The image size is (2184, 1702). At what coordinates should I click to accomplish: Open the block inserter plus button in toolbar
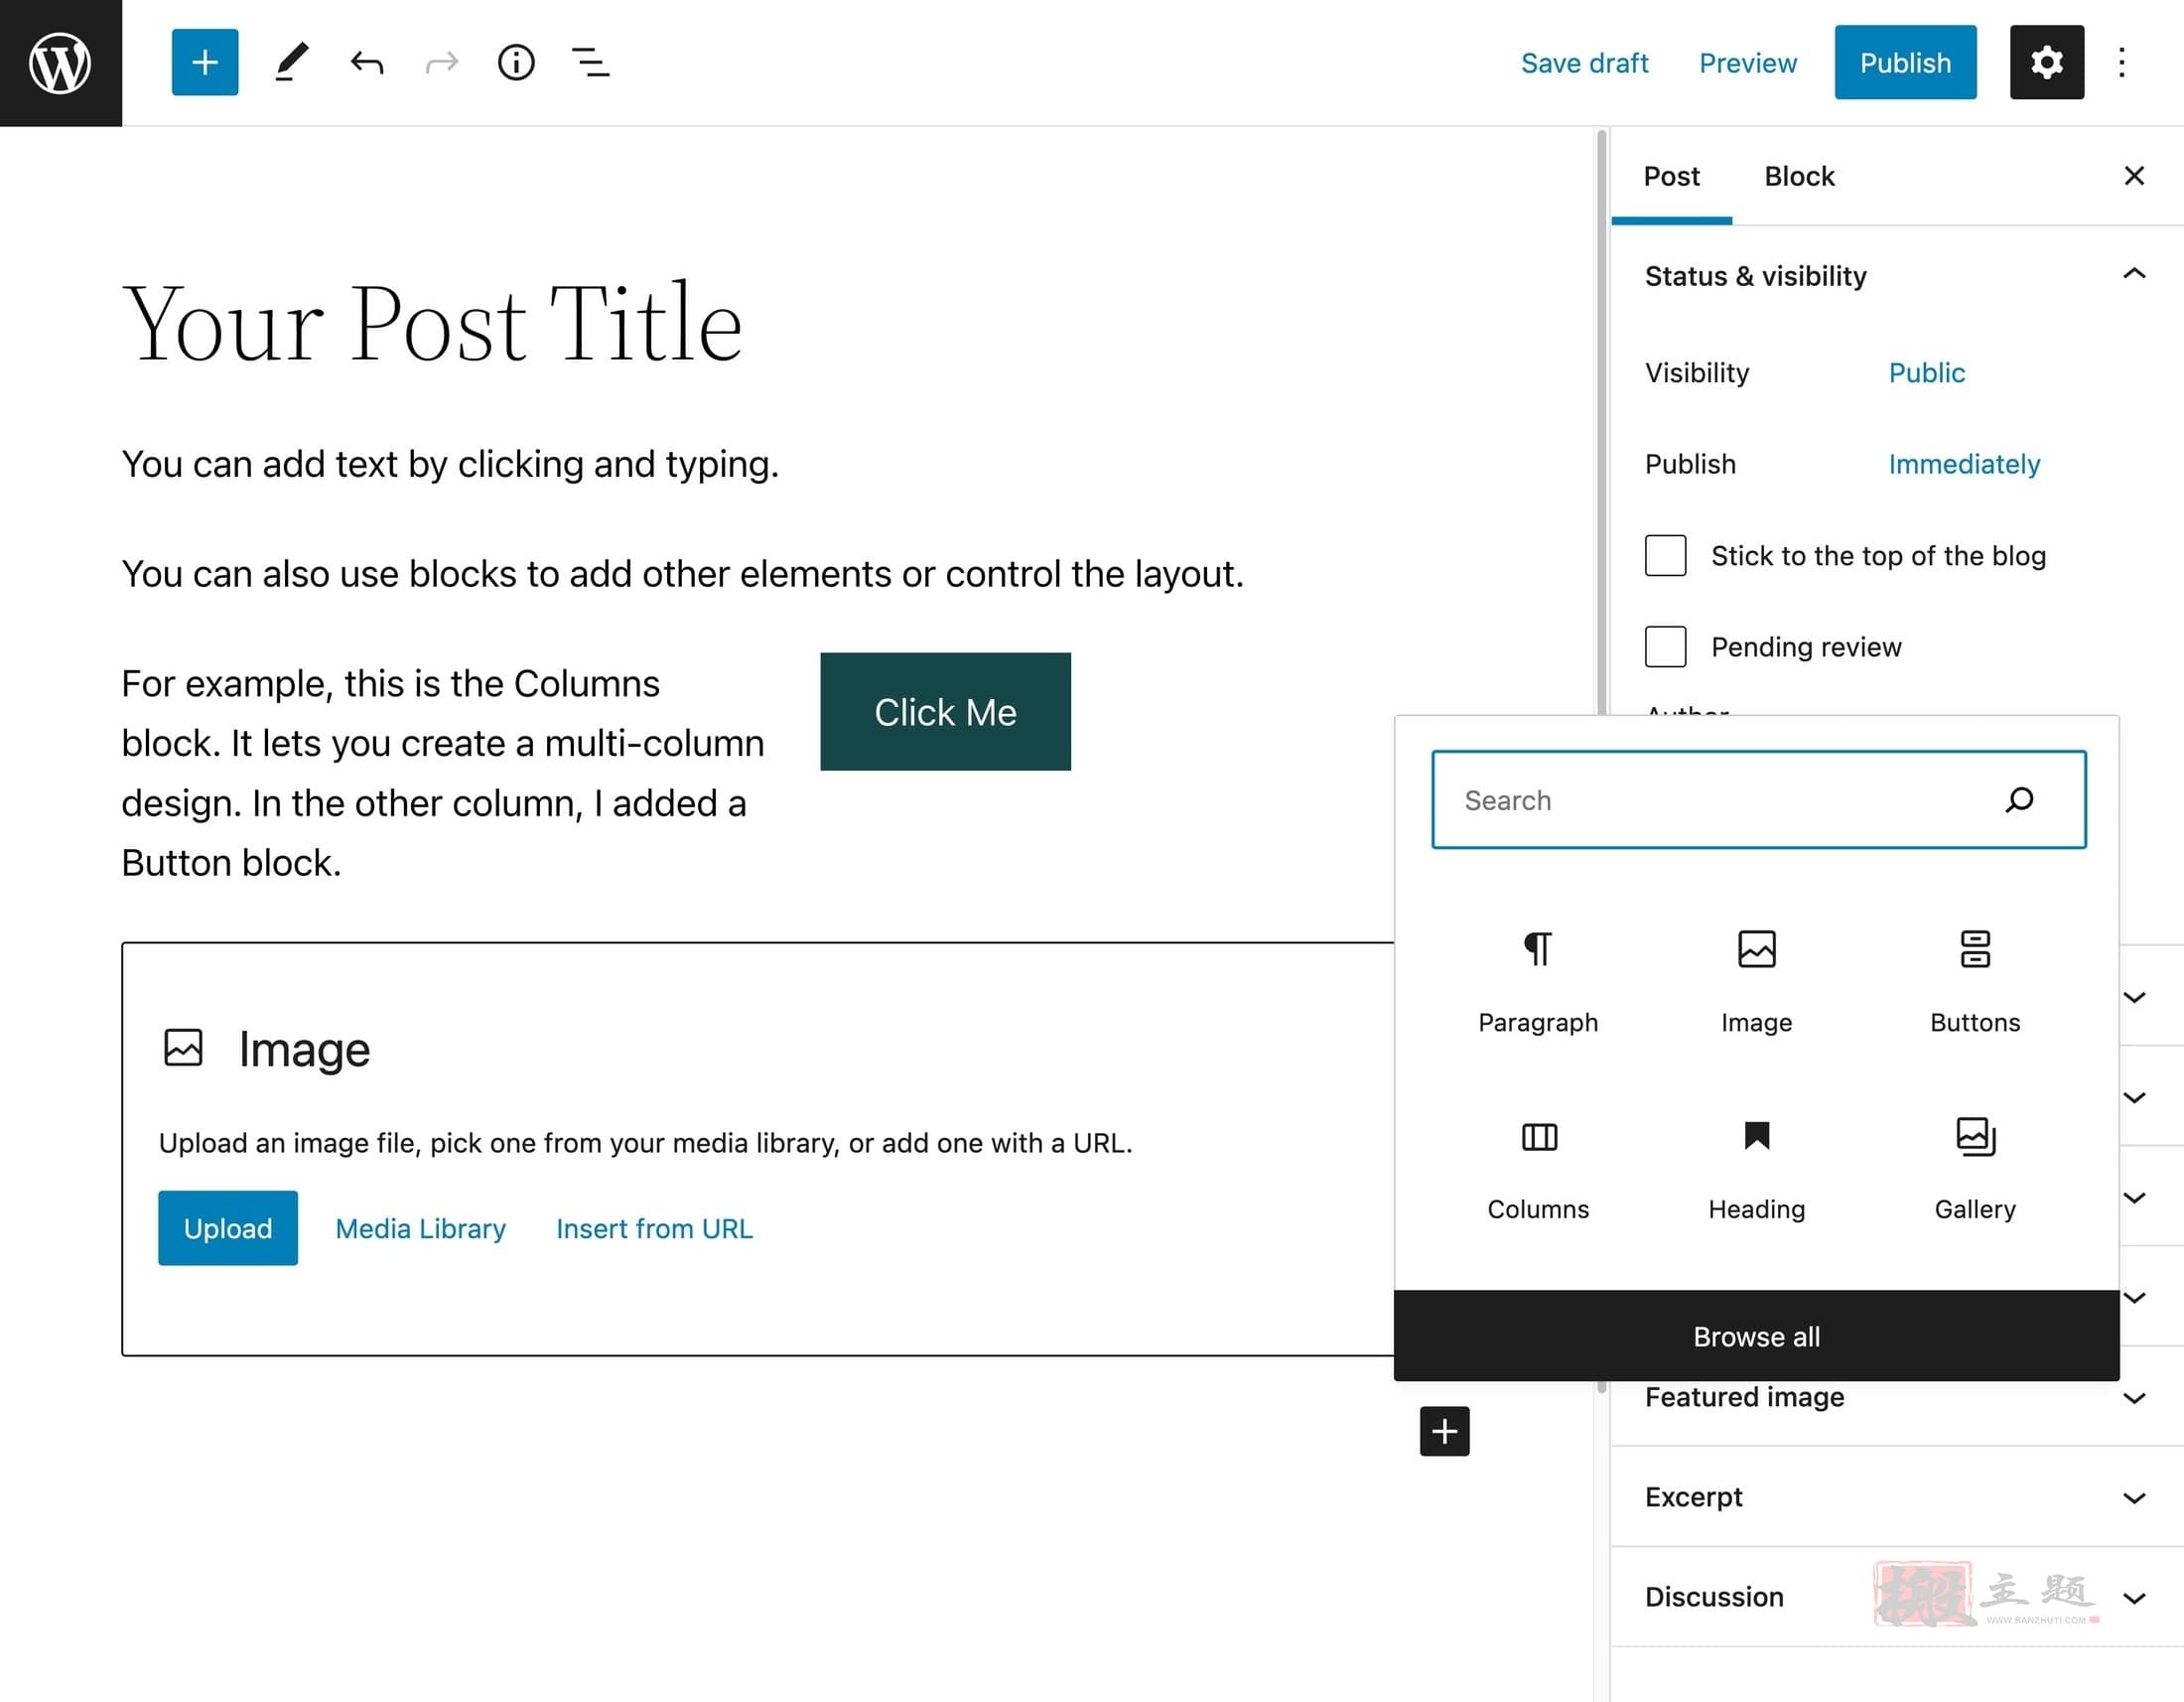205,62
